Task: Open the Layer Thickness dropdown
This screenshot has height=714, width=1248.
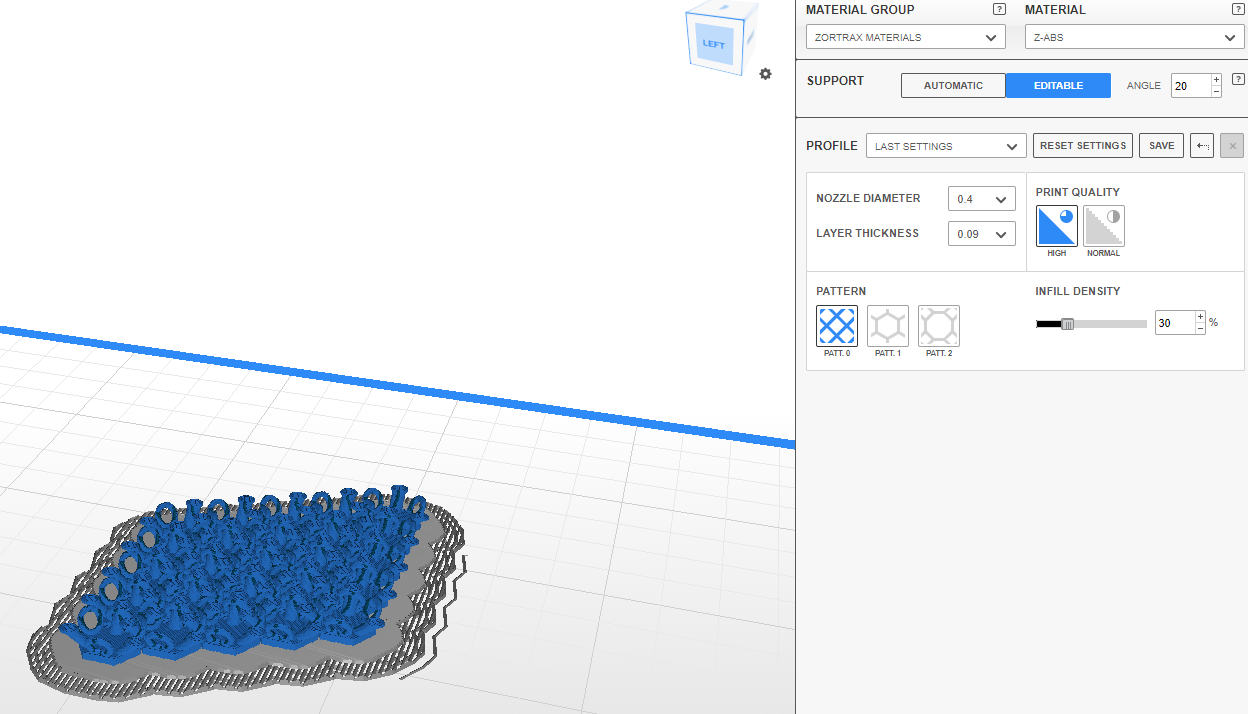Action: (982, 234)
